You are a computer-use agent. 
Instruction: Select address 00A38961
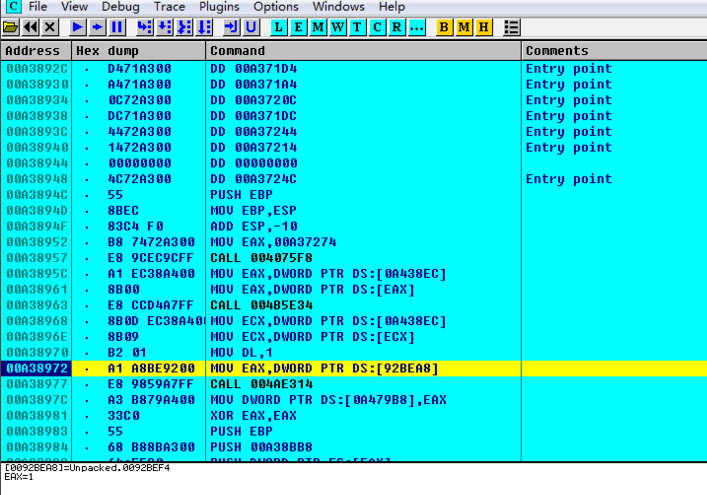37,289
